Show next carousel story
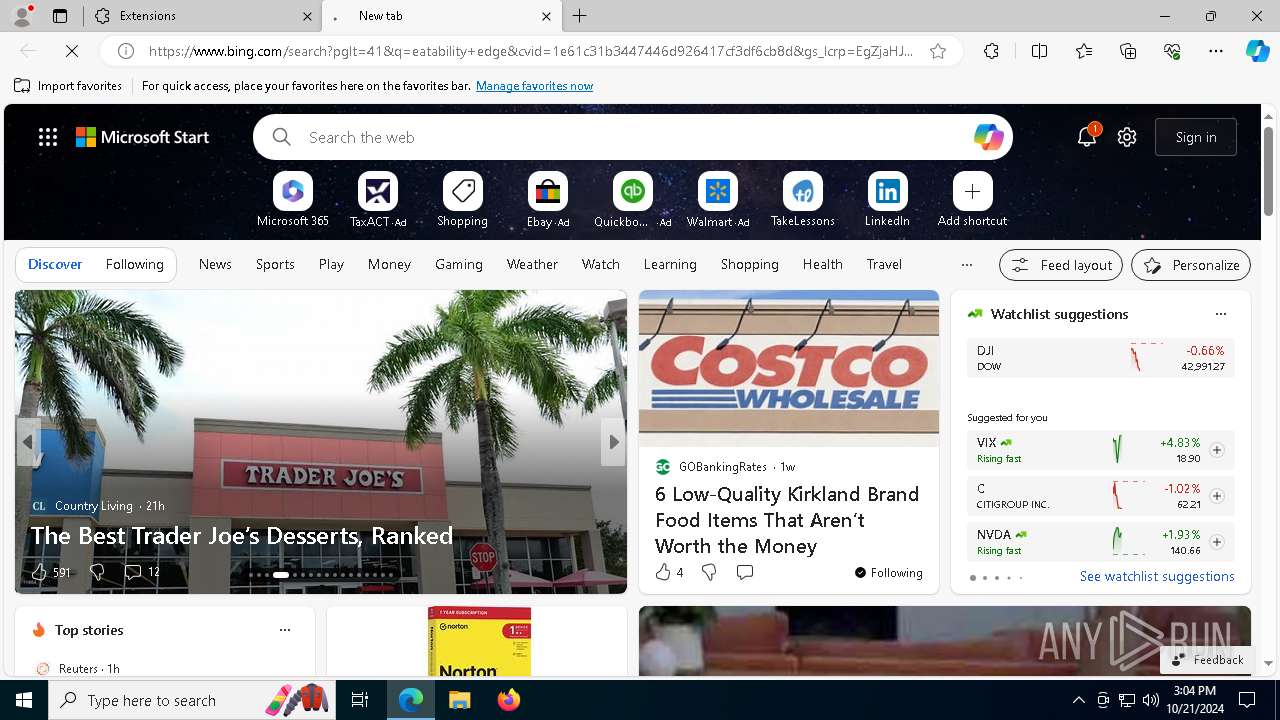The image size is (1280, 720). (613, 442)
